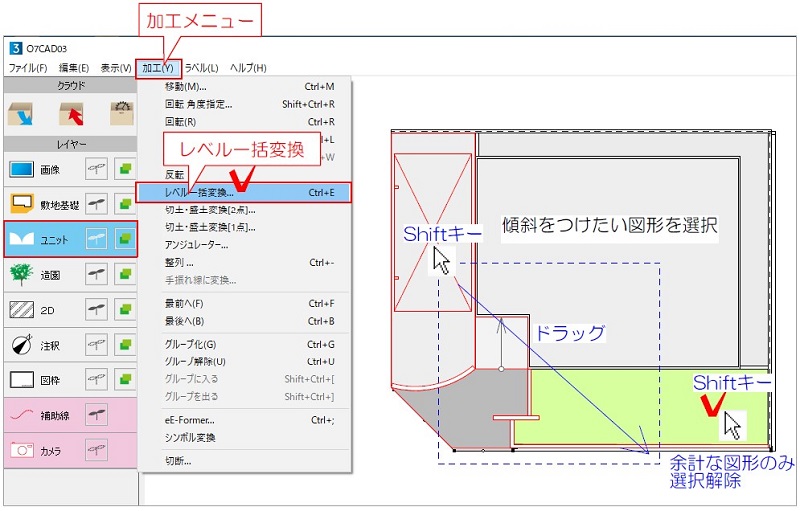This screenshot has height=511, width=800.
Task: Select the ユニット layer icon
Action: [21, 239]
